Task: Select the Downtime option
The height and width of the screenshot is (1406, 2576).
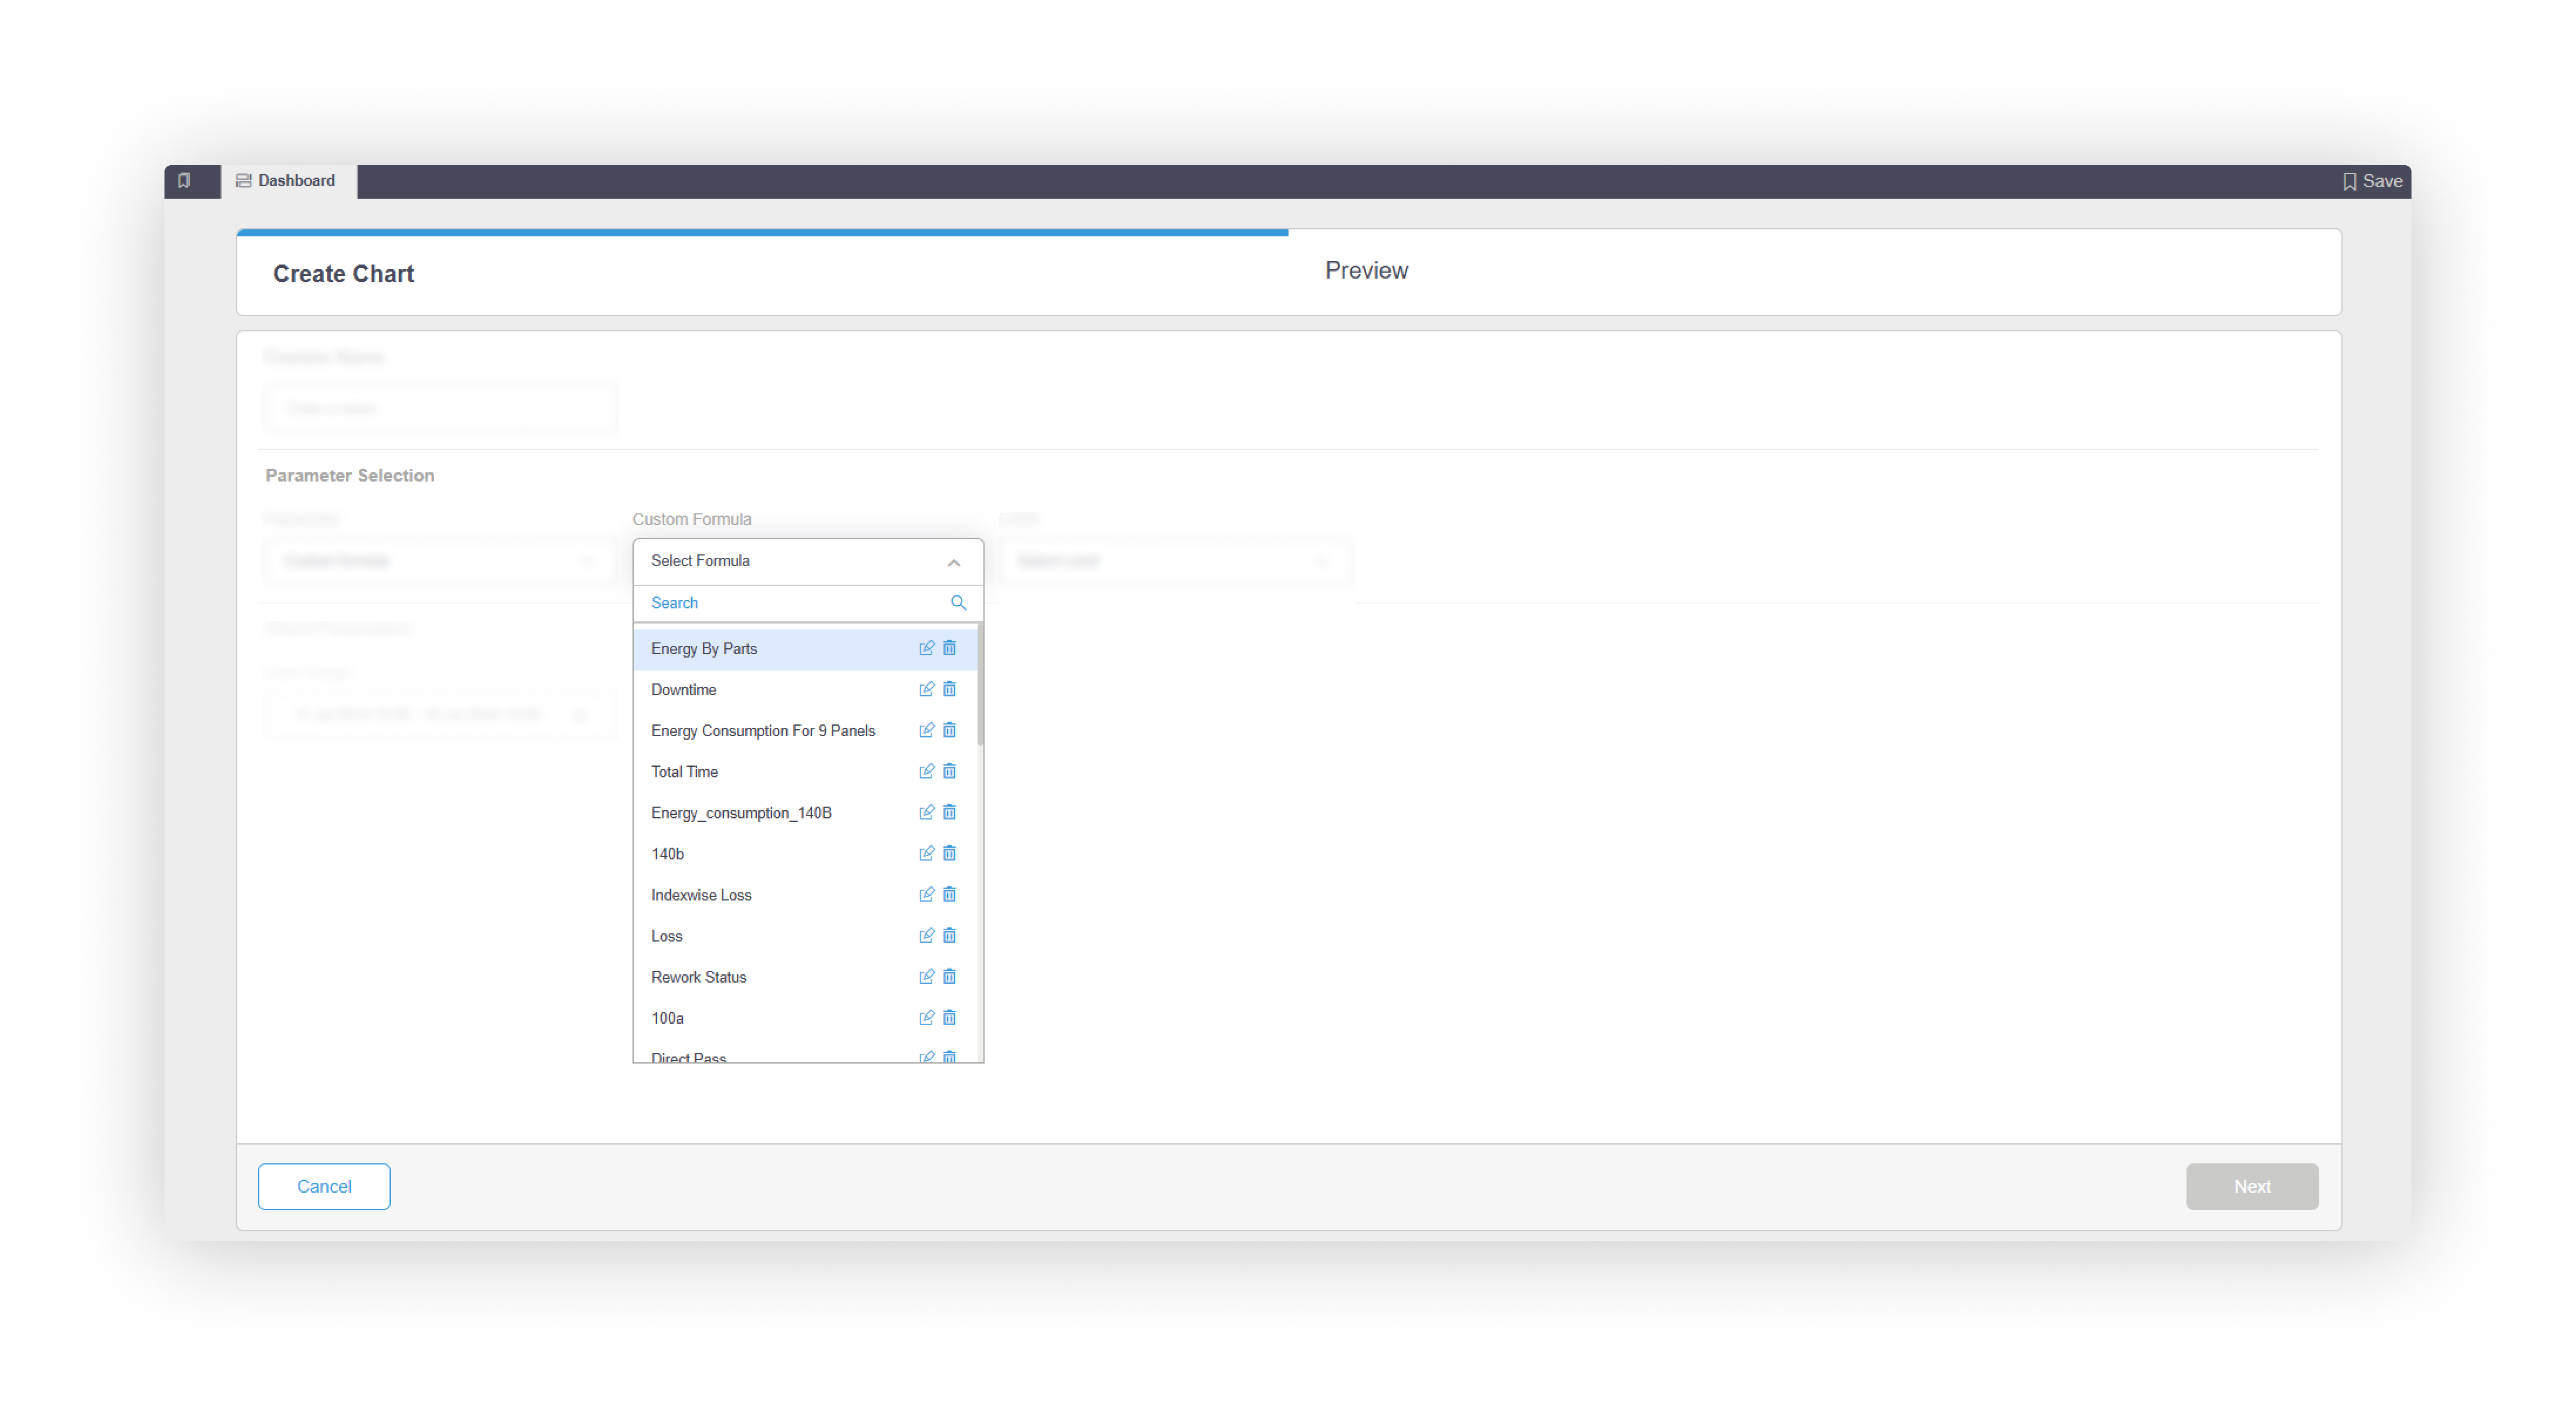Action: pyautogui.click(x=805, y=689)
